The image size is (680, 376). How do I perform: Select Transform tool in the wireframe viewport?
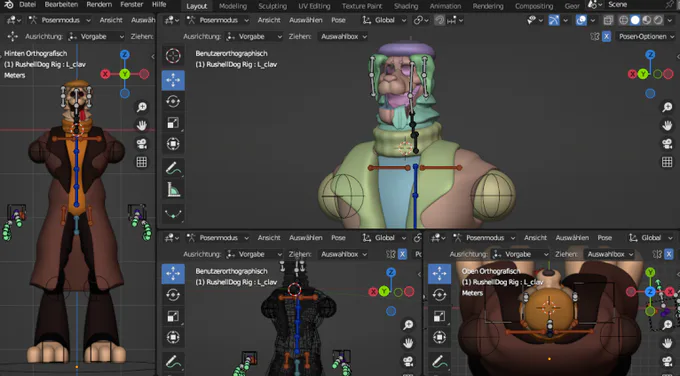(x=173, y=337)
